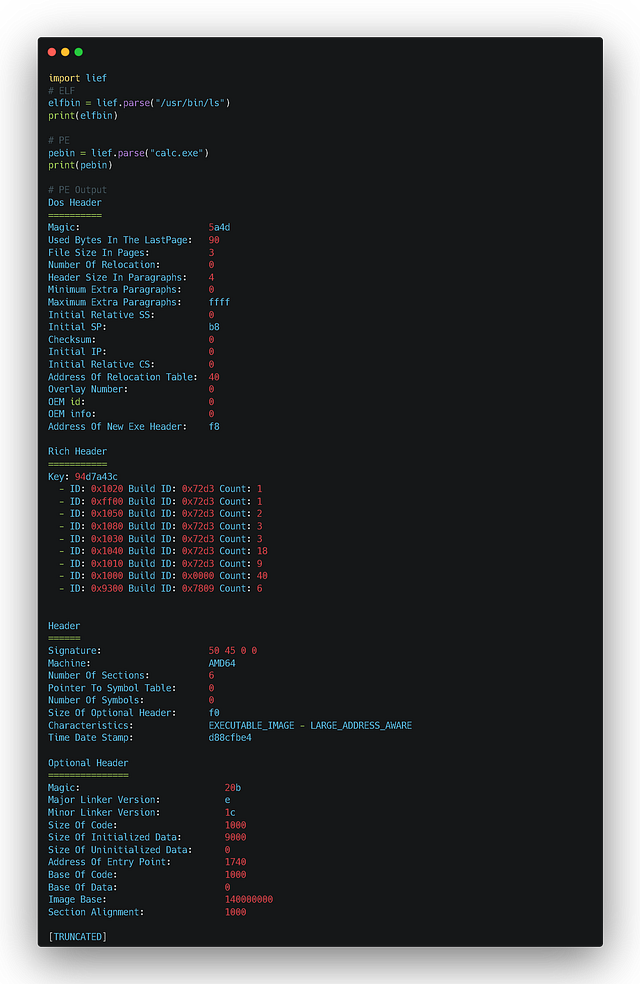Select Build ID '0x7809'
This screenshot has height=984, width=640.
[198, 589]
